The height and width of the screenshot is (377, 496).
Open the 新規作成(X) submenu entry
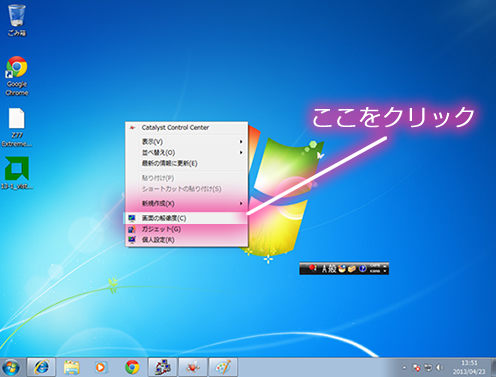click(x=186, y=203)
